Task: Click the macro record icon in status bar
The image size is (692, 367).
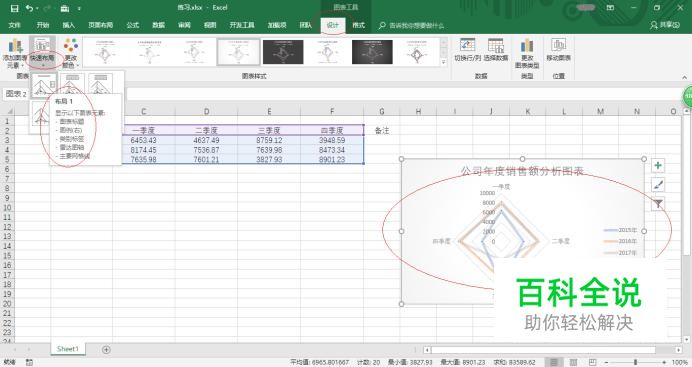Action: (x=29, y=362)
